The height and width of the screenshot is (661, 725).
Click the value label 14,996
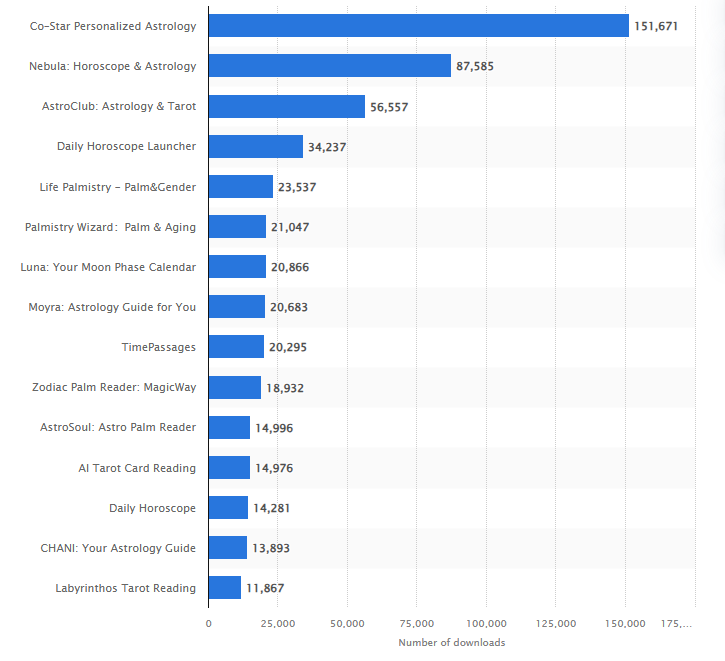[x=274, y=428]
